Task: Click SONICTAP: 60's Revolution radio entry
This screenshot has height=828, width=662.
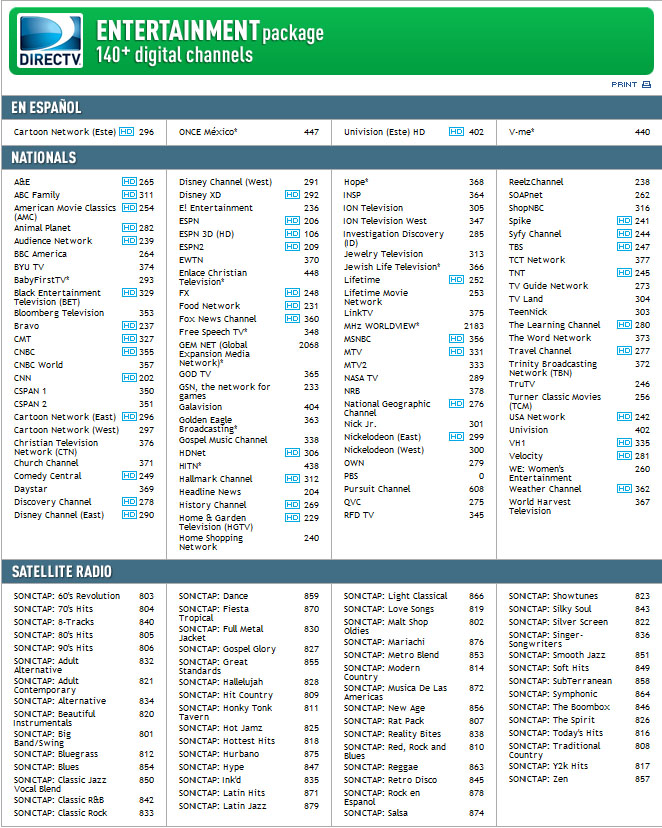Action: click(83, 596)
